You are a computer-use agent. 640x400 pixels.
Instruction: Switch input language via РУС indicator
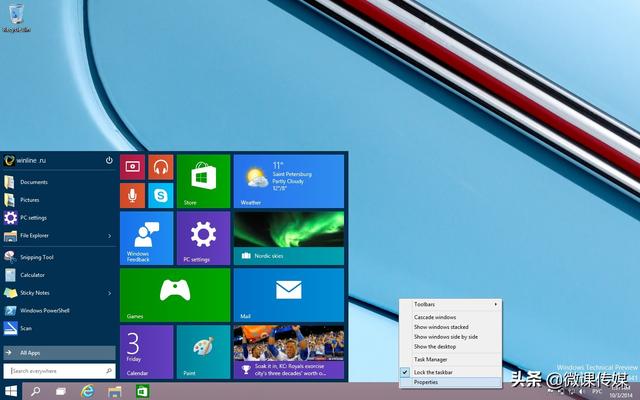click(x=597, y=392)
